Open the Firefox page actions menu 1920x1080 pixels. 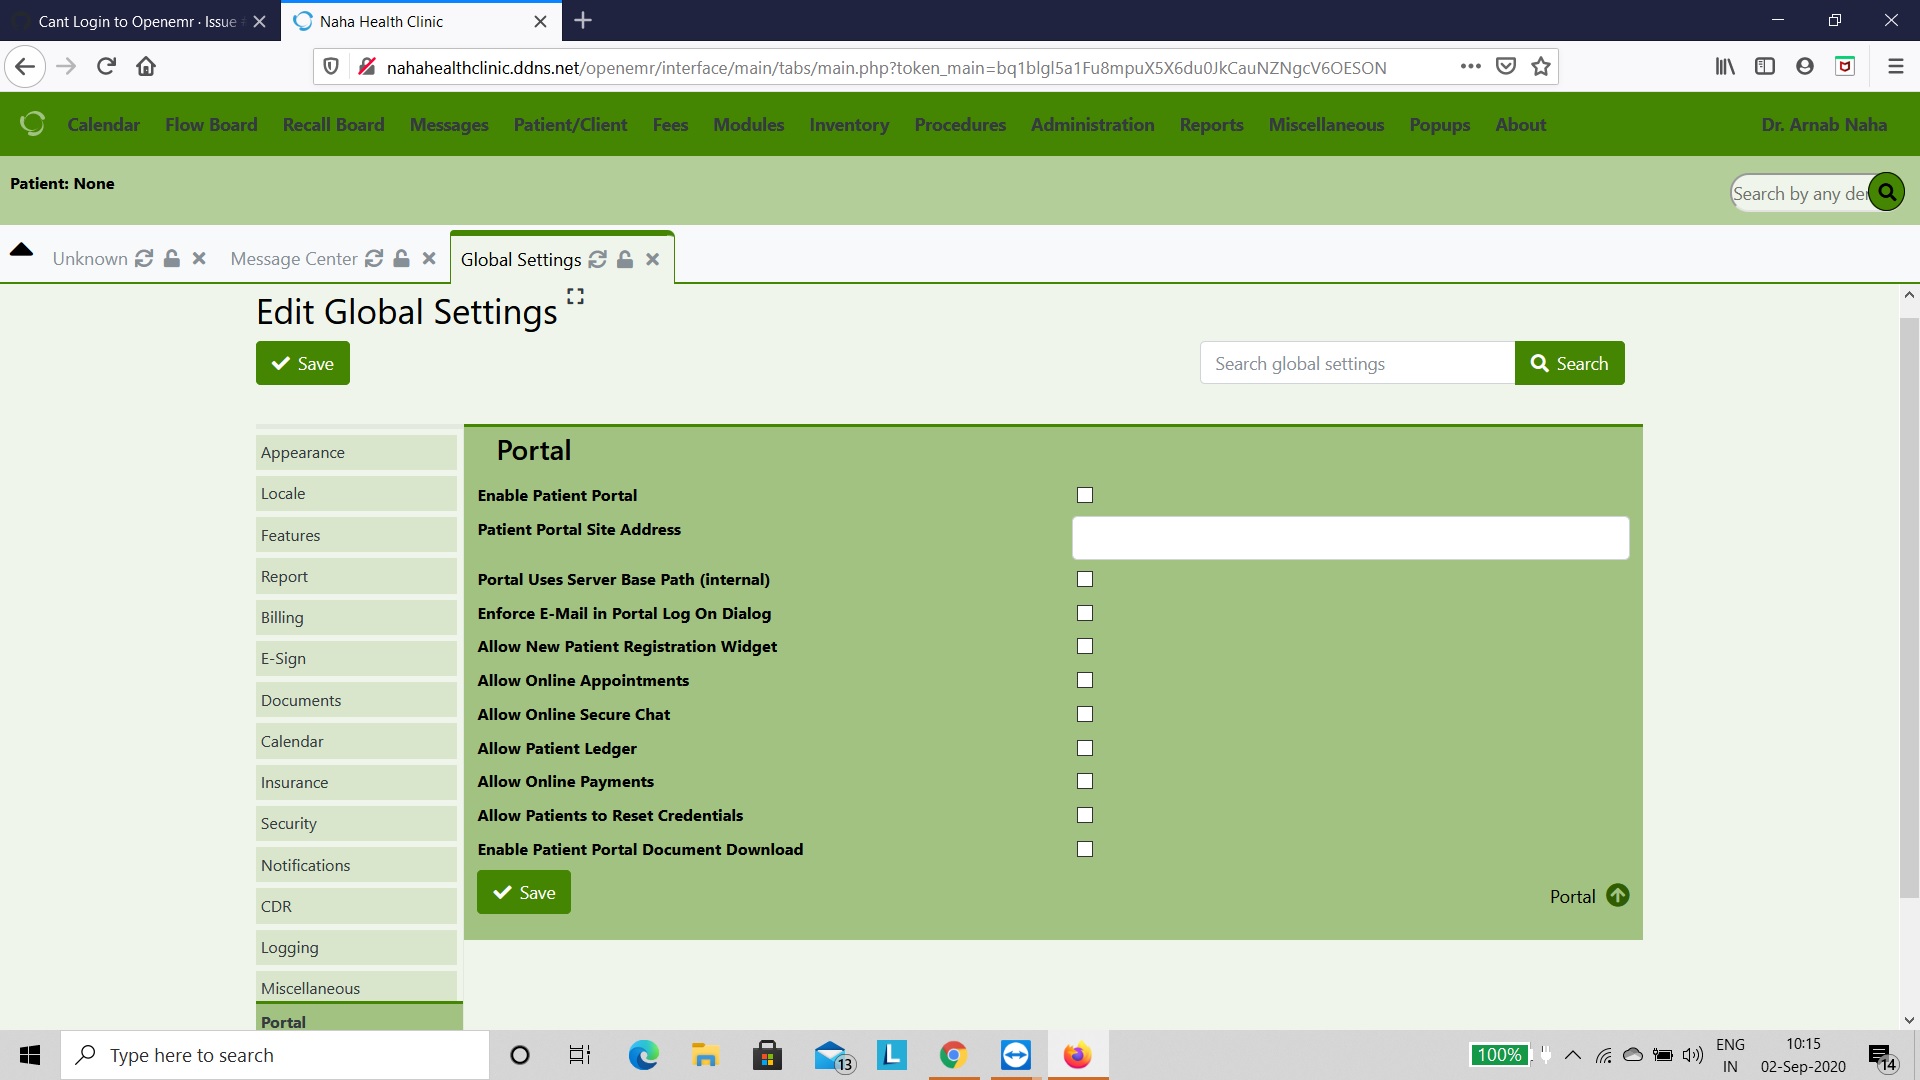(1470, 66)
